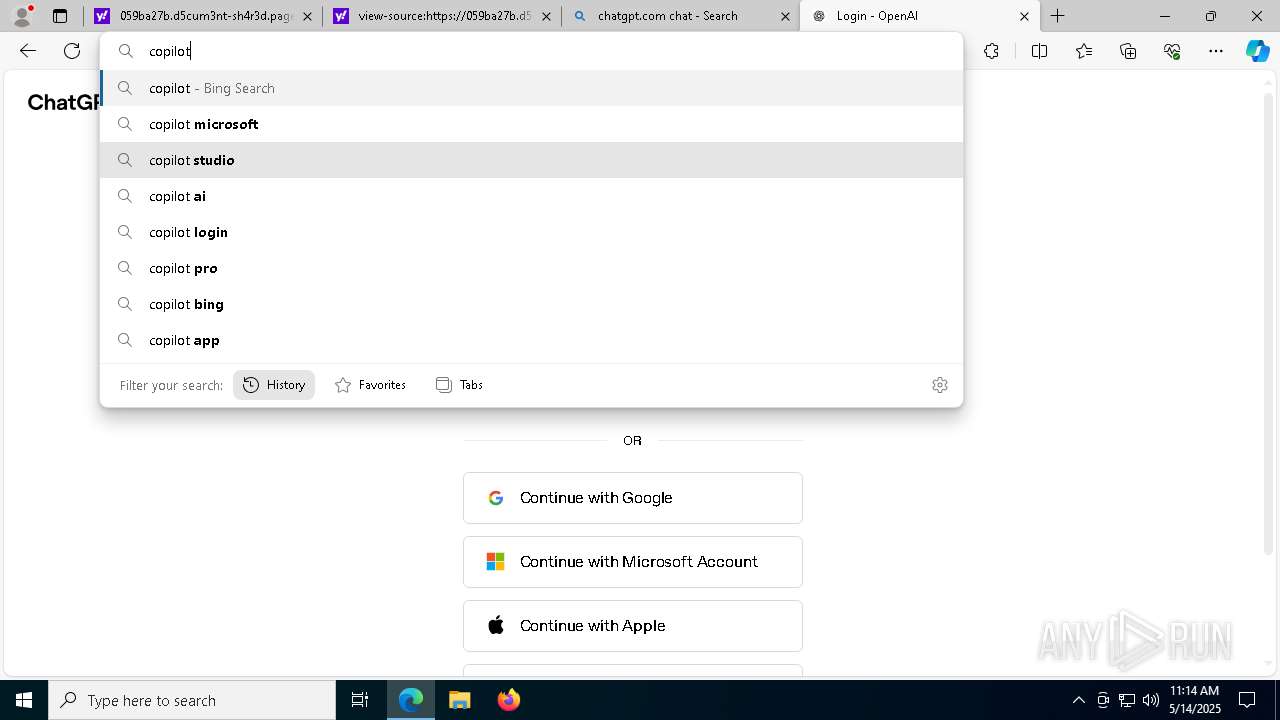Toggle the History search filter
1280x720 pixels.
(274, 385)
